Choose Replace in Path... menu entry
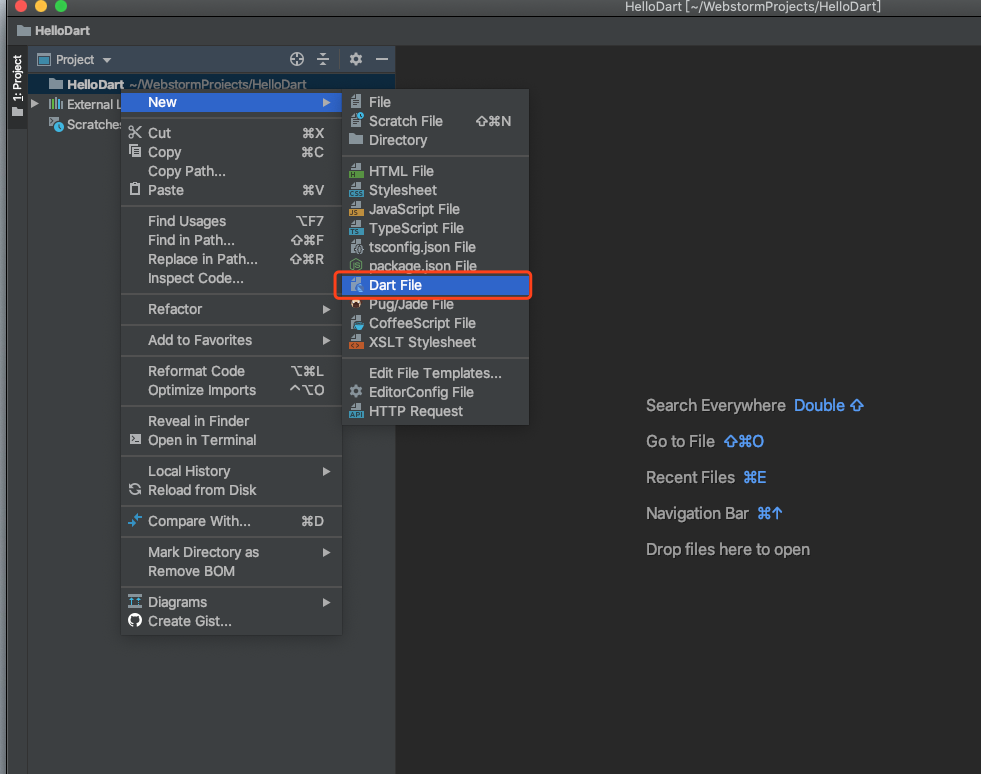The width and height of the screenshot is (981, 774). [231, 259]
